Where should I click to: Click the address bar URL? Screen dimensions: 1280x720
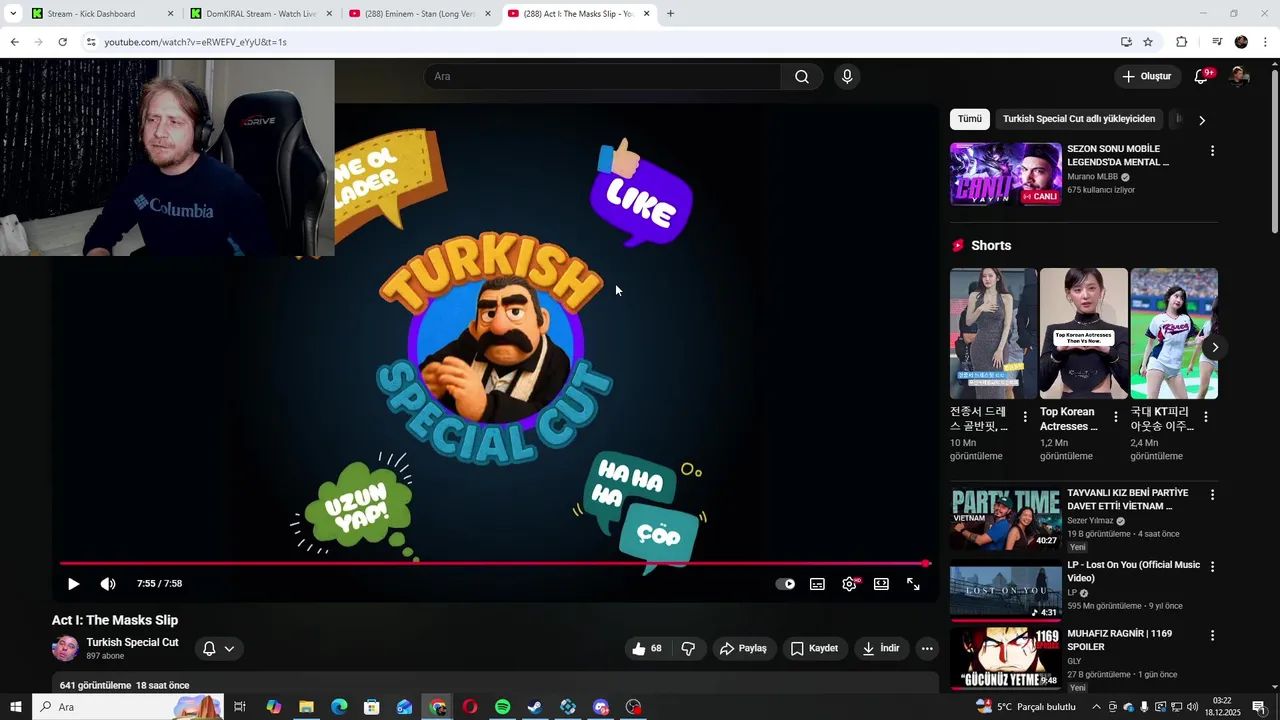[195, 42]
